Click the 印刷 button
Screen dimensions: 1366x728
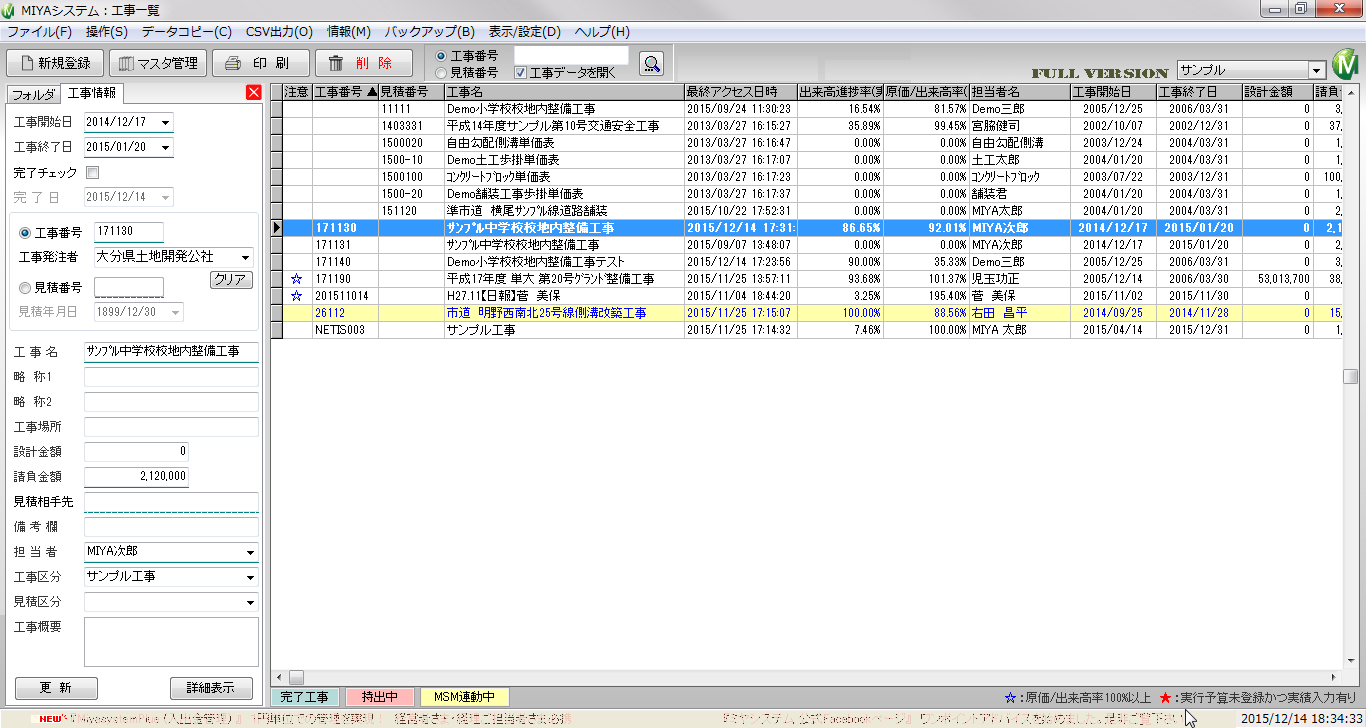click(x=260, y=63)
